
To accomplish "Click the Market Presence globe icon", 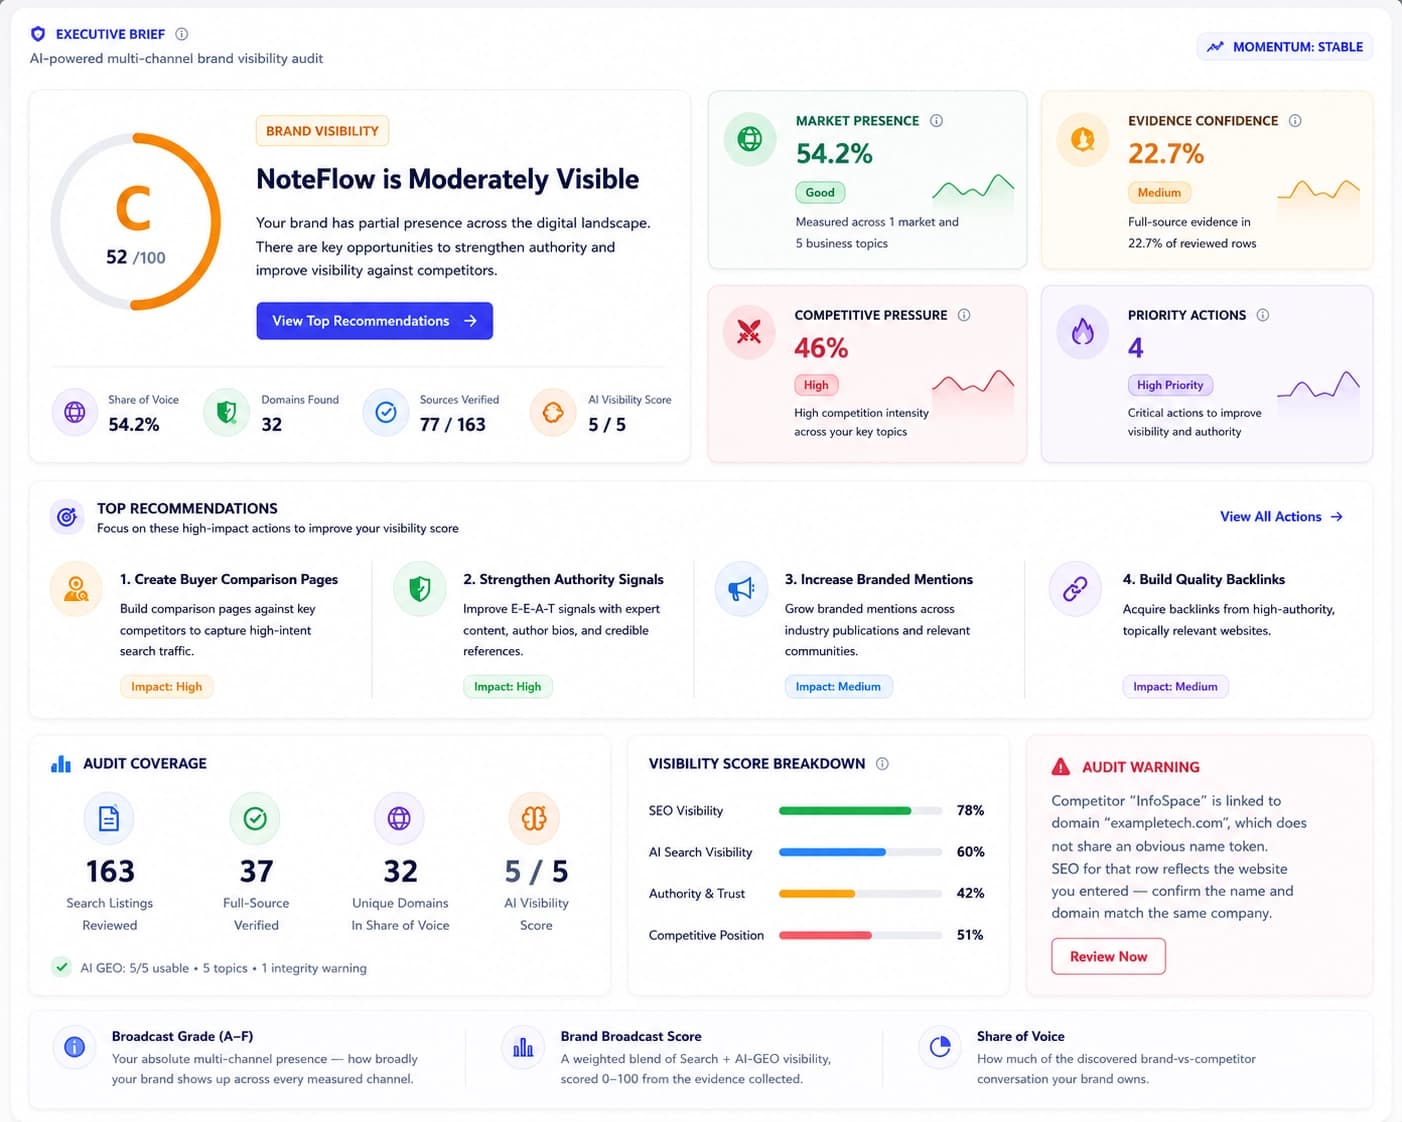I will coord(750,139).
